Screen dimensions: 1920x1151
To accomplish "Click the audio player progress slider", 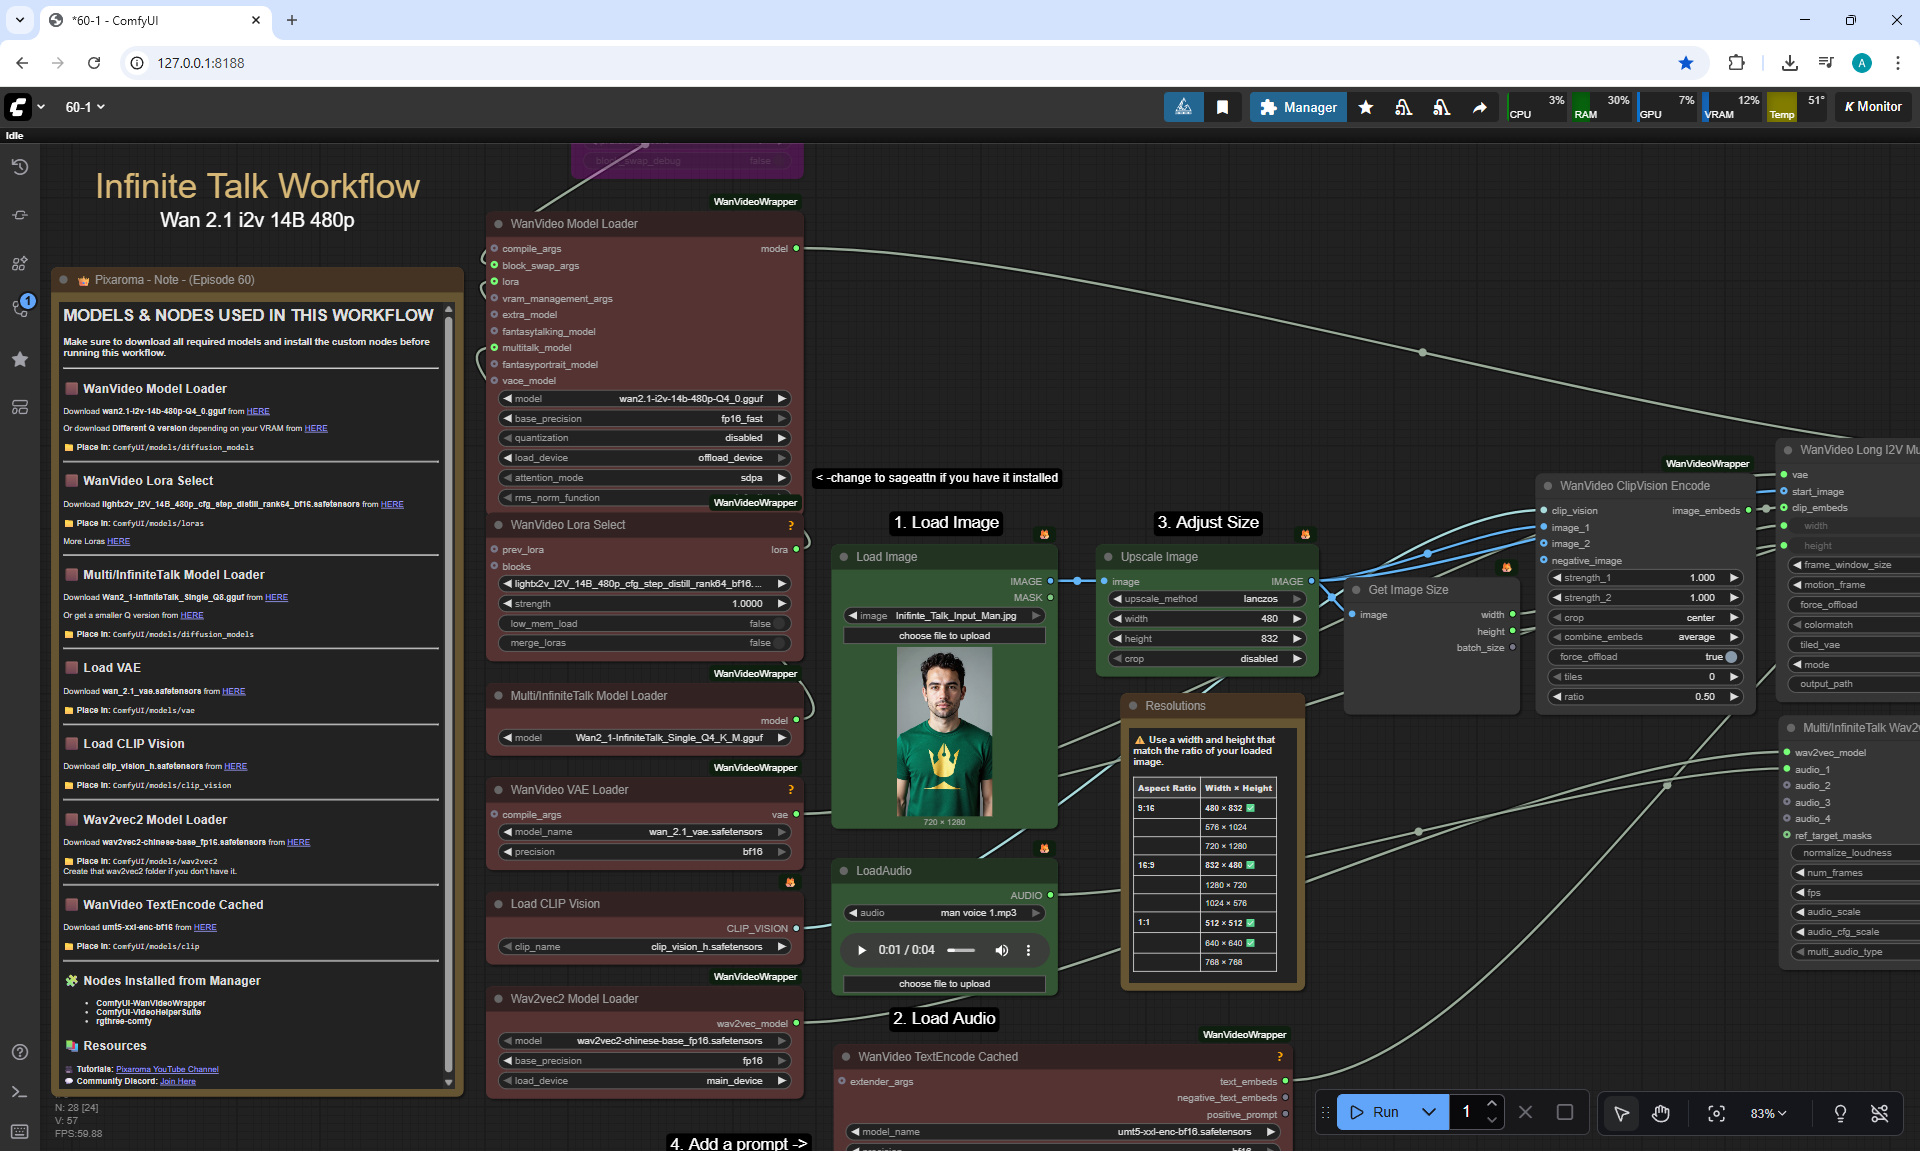I will [x=961, y=950].
